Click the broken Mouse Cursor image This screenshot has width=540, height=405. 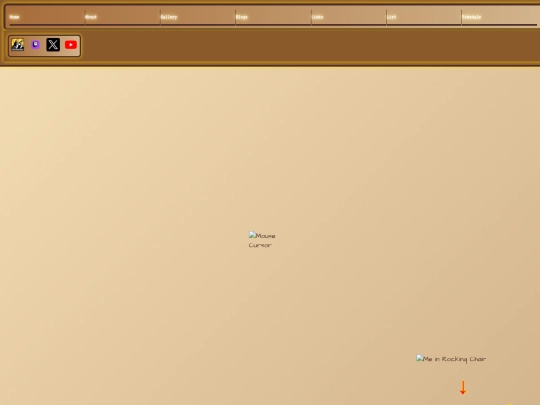pyautogui.click(x=262, y=240)
